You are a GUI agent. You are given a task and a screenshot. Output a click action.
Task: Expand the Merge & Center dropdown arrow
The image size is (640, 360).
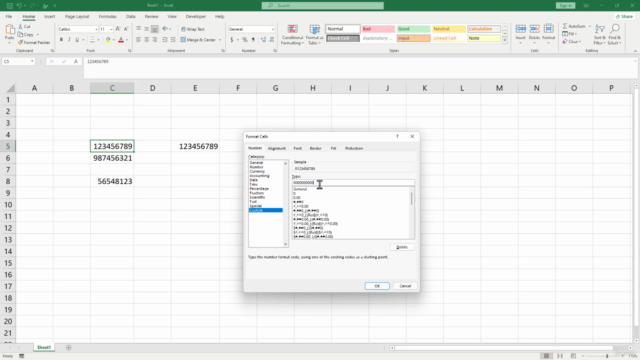pyautogui.click(x=220, y=40)
